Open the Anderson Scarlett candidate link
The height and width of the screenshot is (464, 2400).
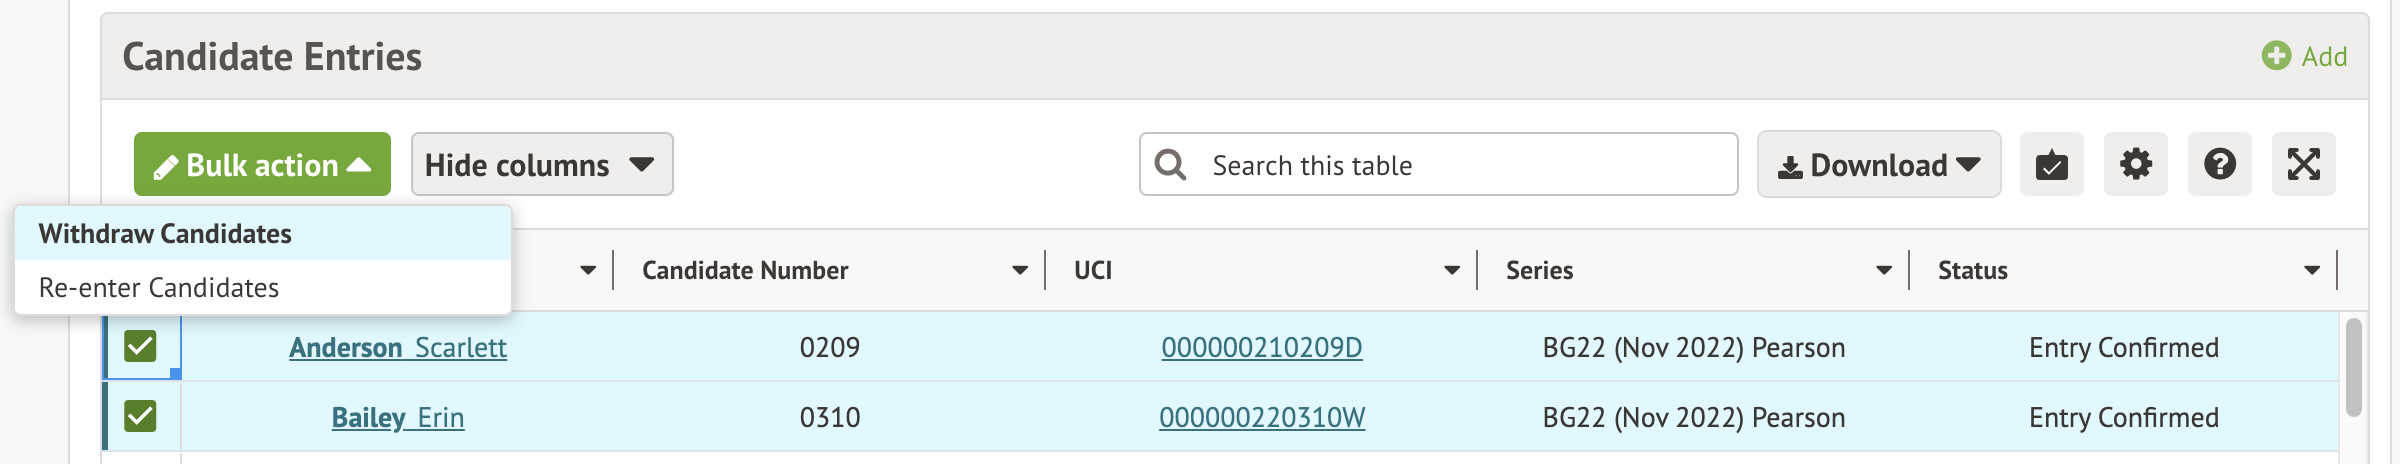coord(397,347)
